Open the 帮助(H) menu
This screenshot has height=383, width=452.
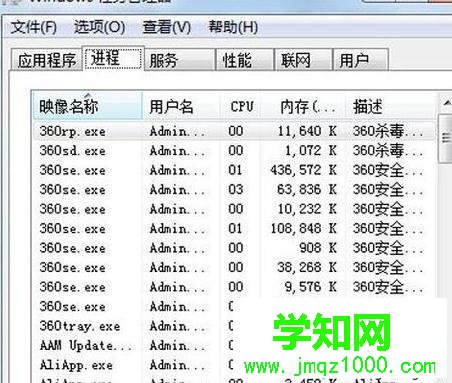click(233, 27)
